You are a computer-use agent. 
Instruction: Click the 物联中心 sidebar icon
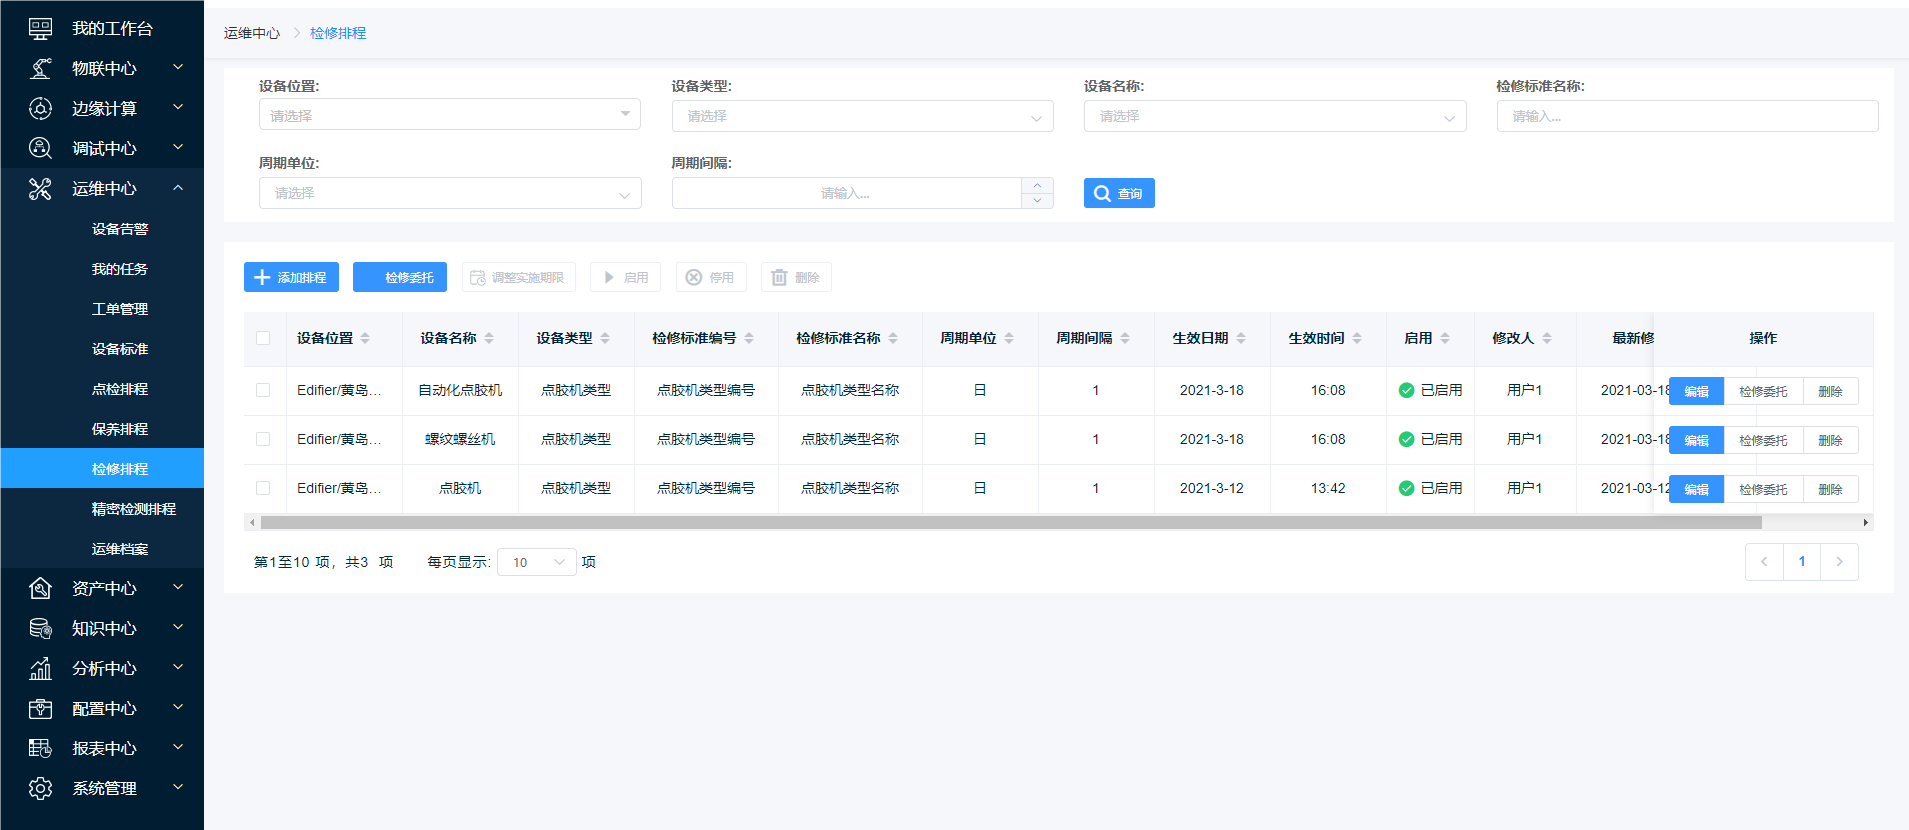tap(40, 69)
